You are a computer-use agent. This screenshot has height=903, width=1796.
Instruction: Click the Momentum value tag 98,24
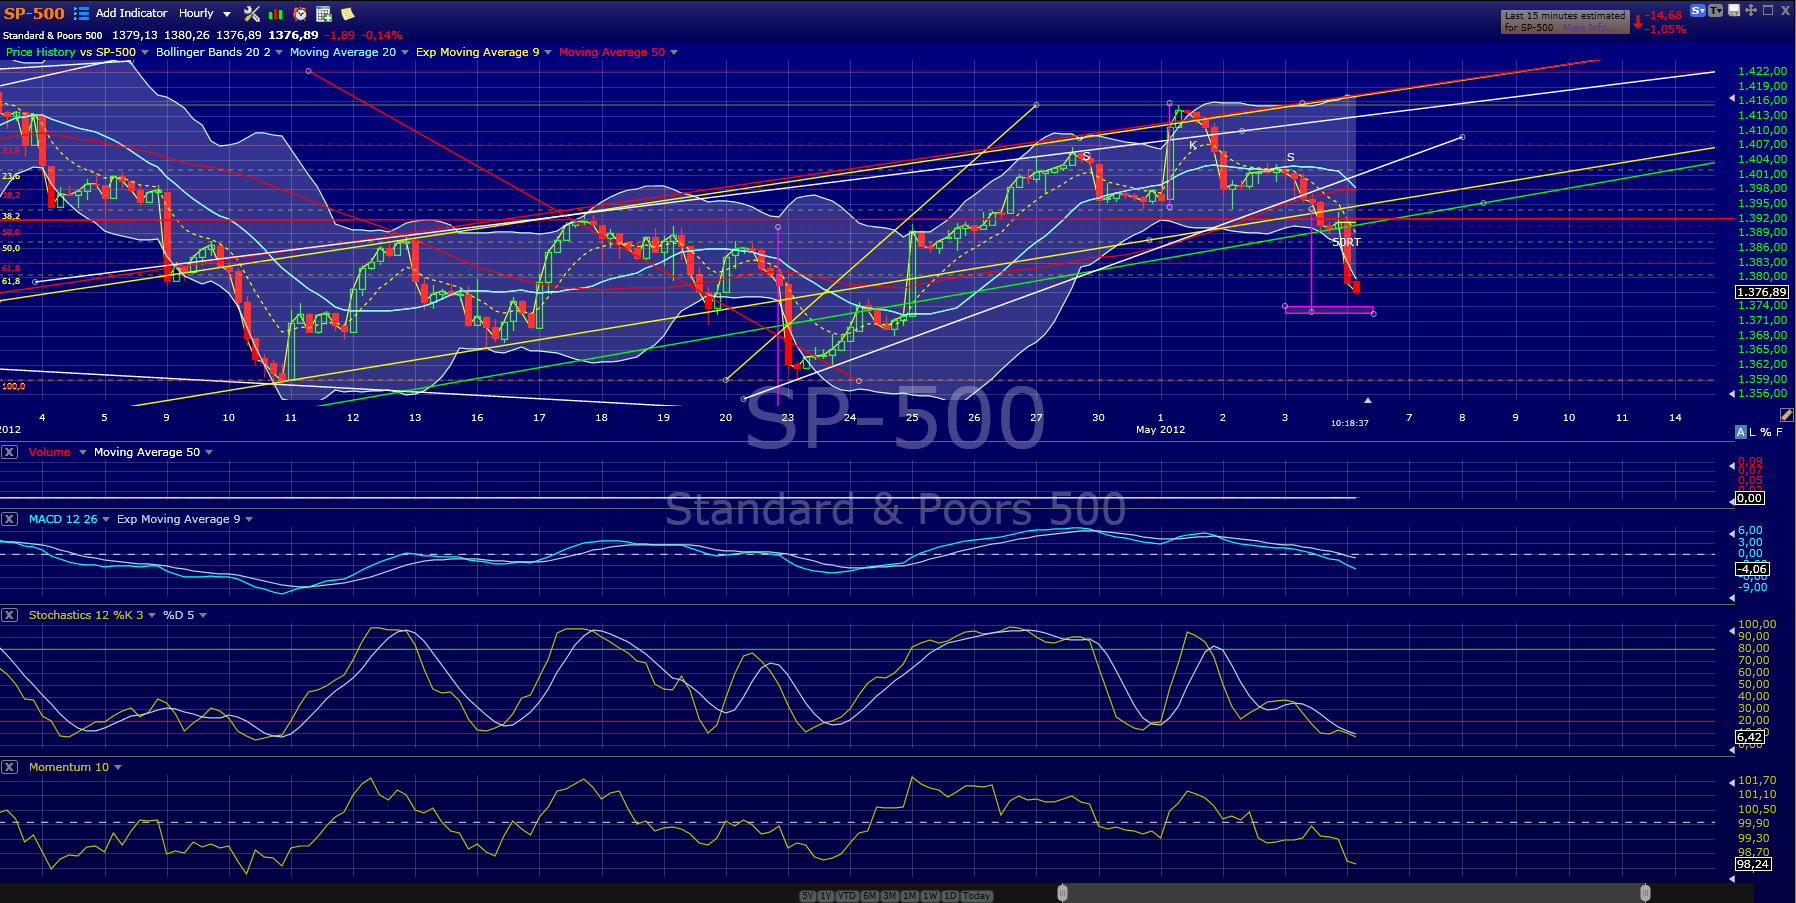pyautogui.click(x=1753, y=864)
